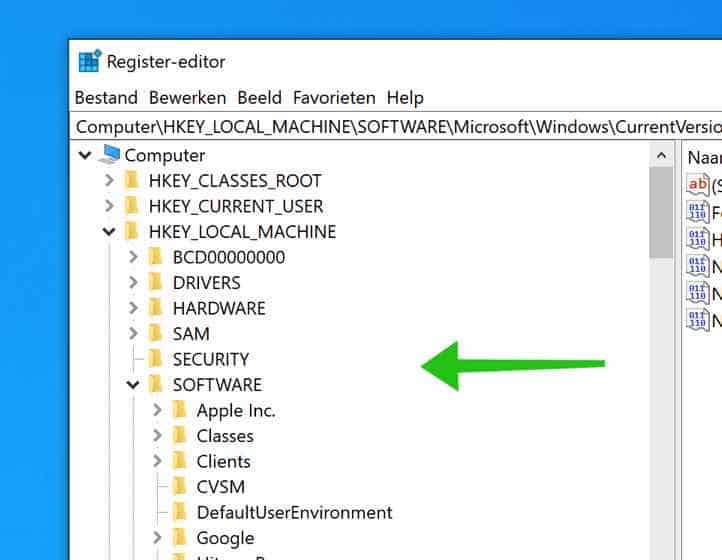Open the Favorieten menu
Viewport: 722px width, 560px height.
pyautogui.click(x=334, y=98)
